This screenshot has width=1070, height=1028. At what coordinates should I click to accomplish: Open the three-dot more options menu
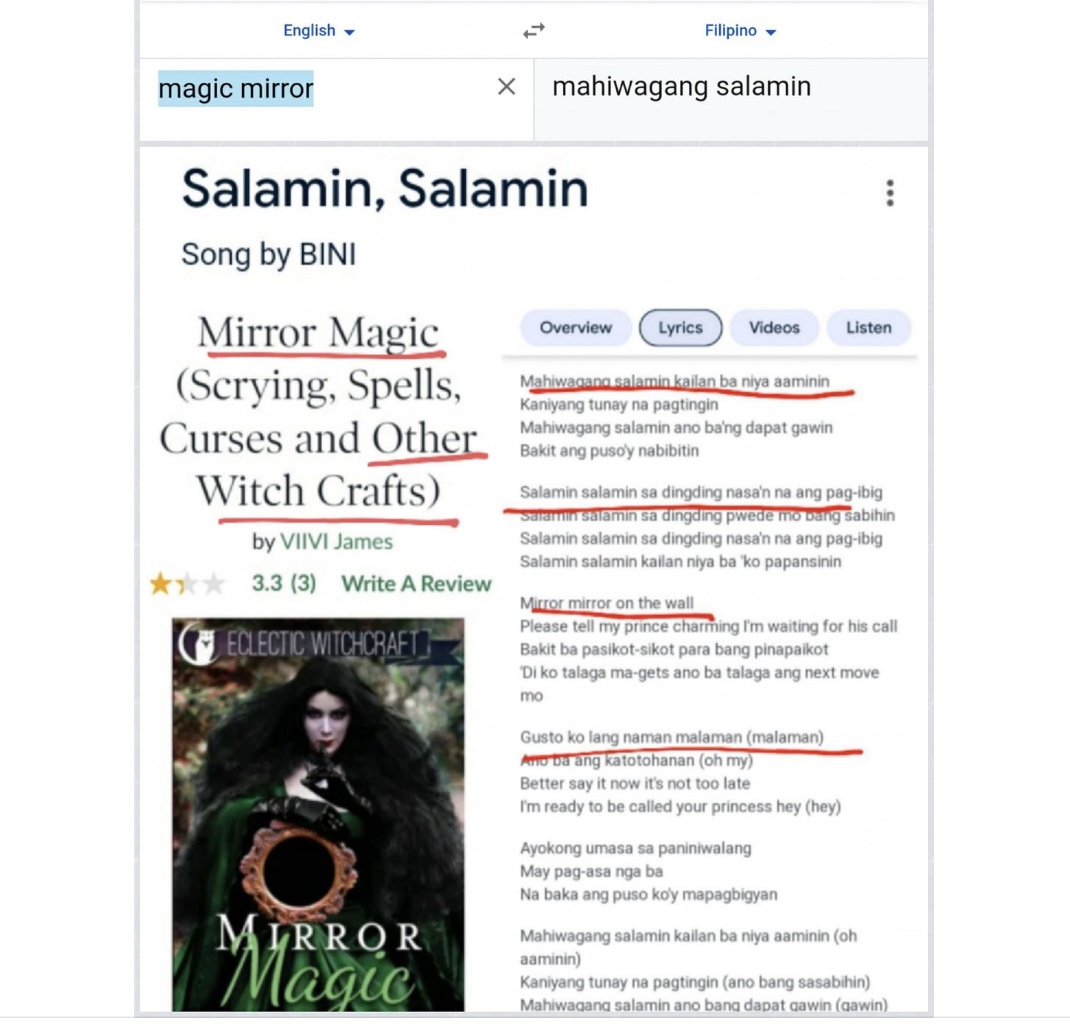(x=890, y=193)
